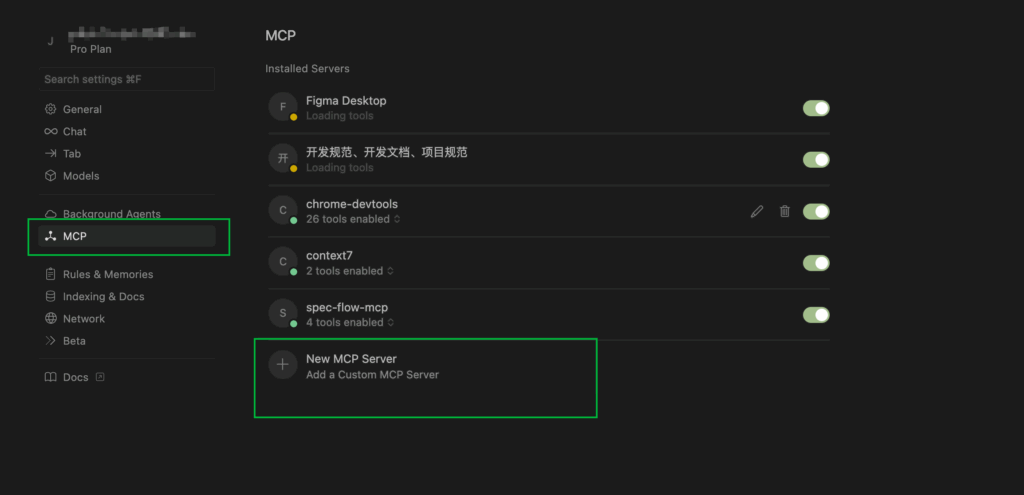
Task: Open external link icon next to Docs
Action: pyautogui.click(x=100, y=378)
